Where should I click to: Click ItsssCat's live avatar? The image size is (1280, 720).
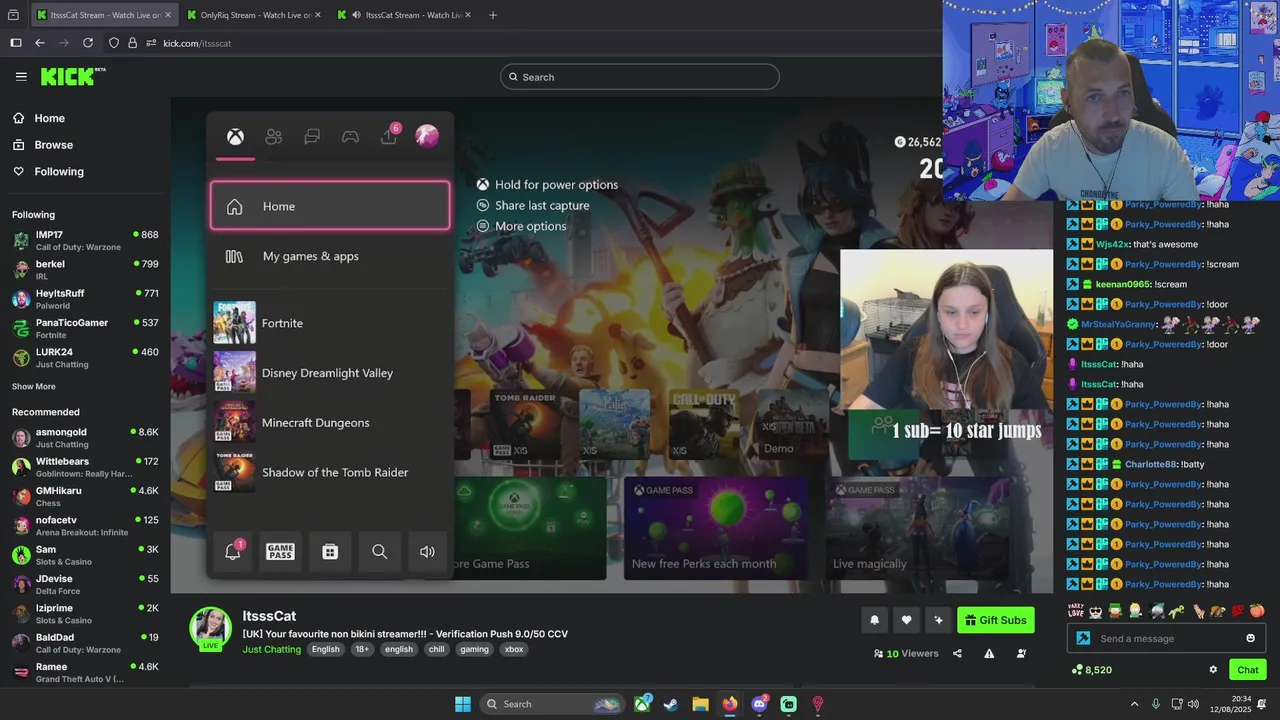[x=211, y=628]
